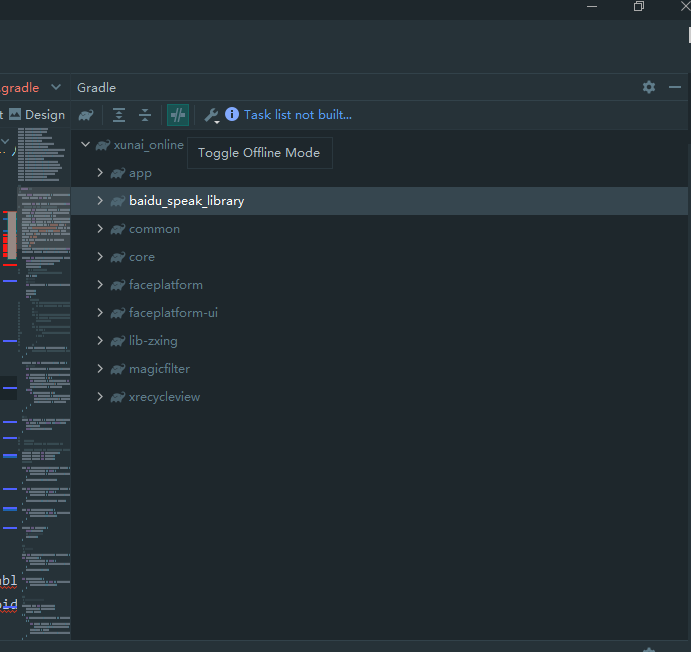Expand the app module
The image size is (691, 652).
[x=100, y=173]
